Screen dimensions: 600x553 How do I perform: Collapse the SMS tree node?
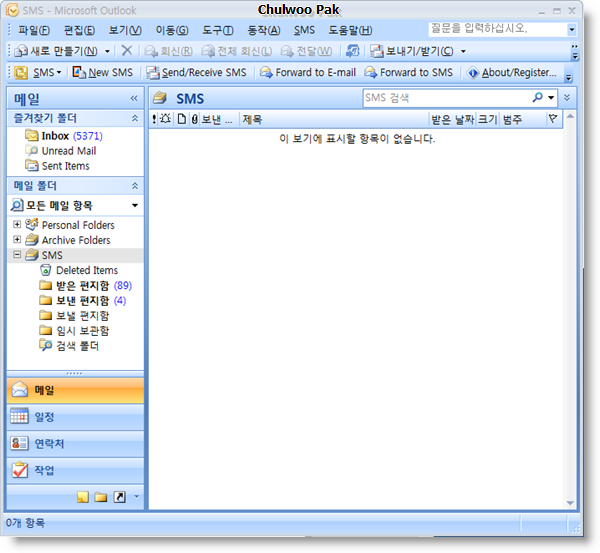pos(17,254)
